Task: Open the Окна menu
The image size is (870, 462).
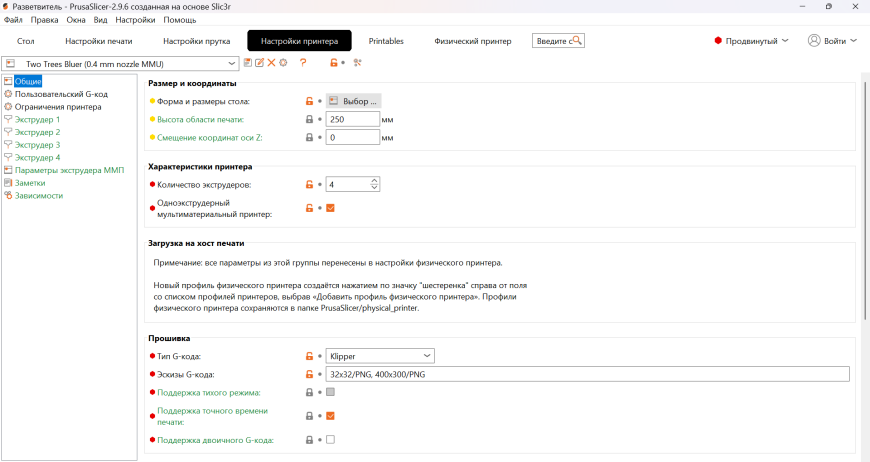Action: [x=76, y=20]
